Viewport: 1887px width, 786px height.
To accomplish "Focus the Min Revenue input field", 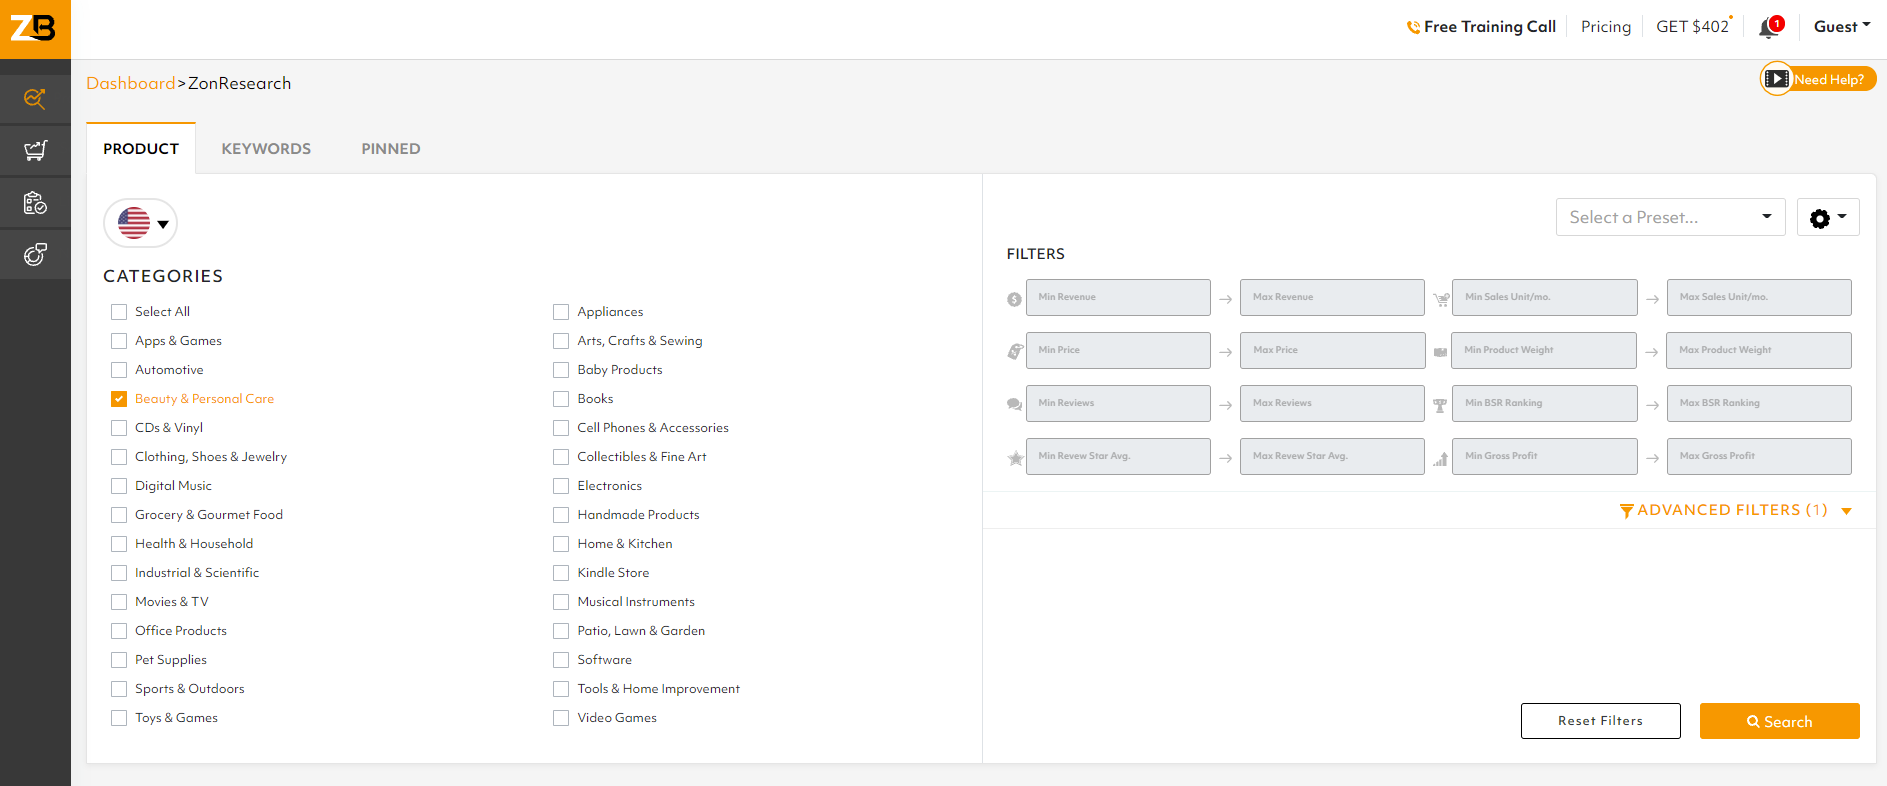I will click(1118, 297).
